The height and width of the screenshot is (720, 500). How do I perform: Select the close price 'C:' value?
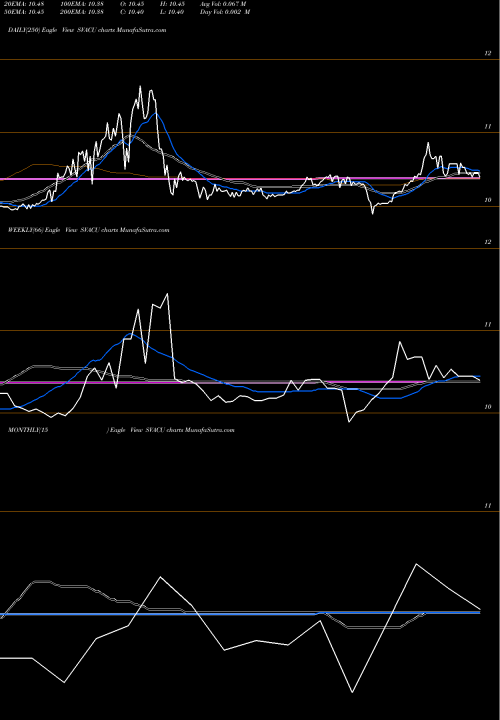point(132,12)
